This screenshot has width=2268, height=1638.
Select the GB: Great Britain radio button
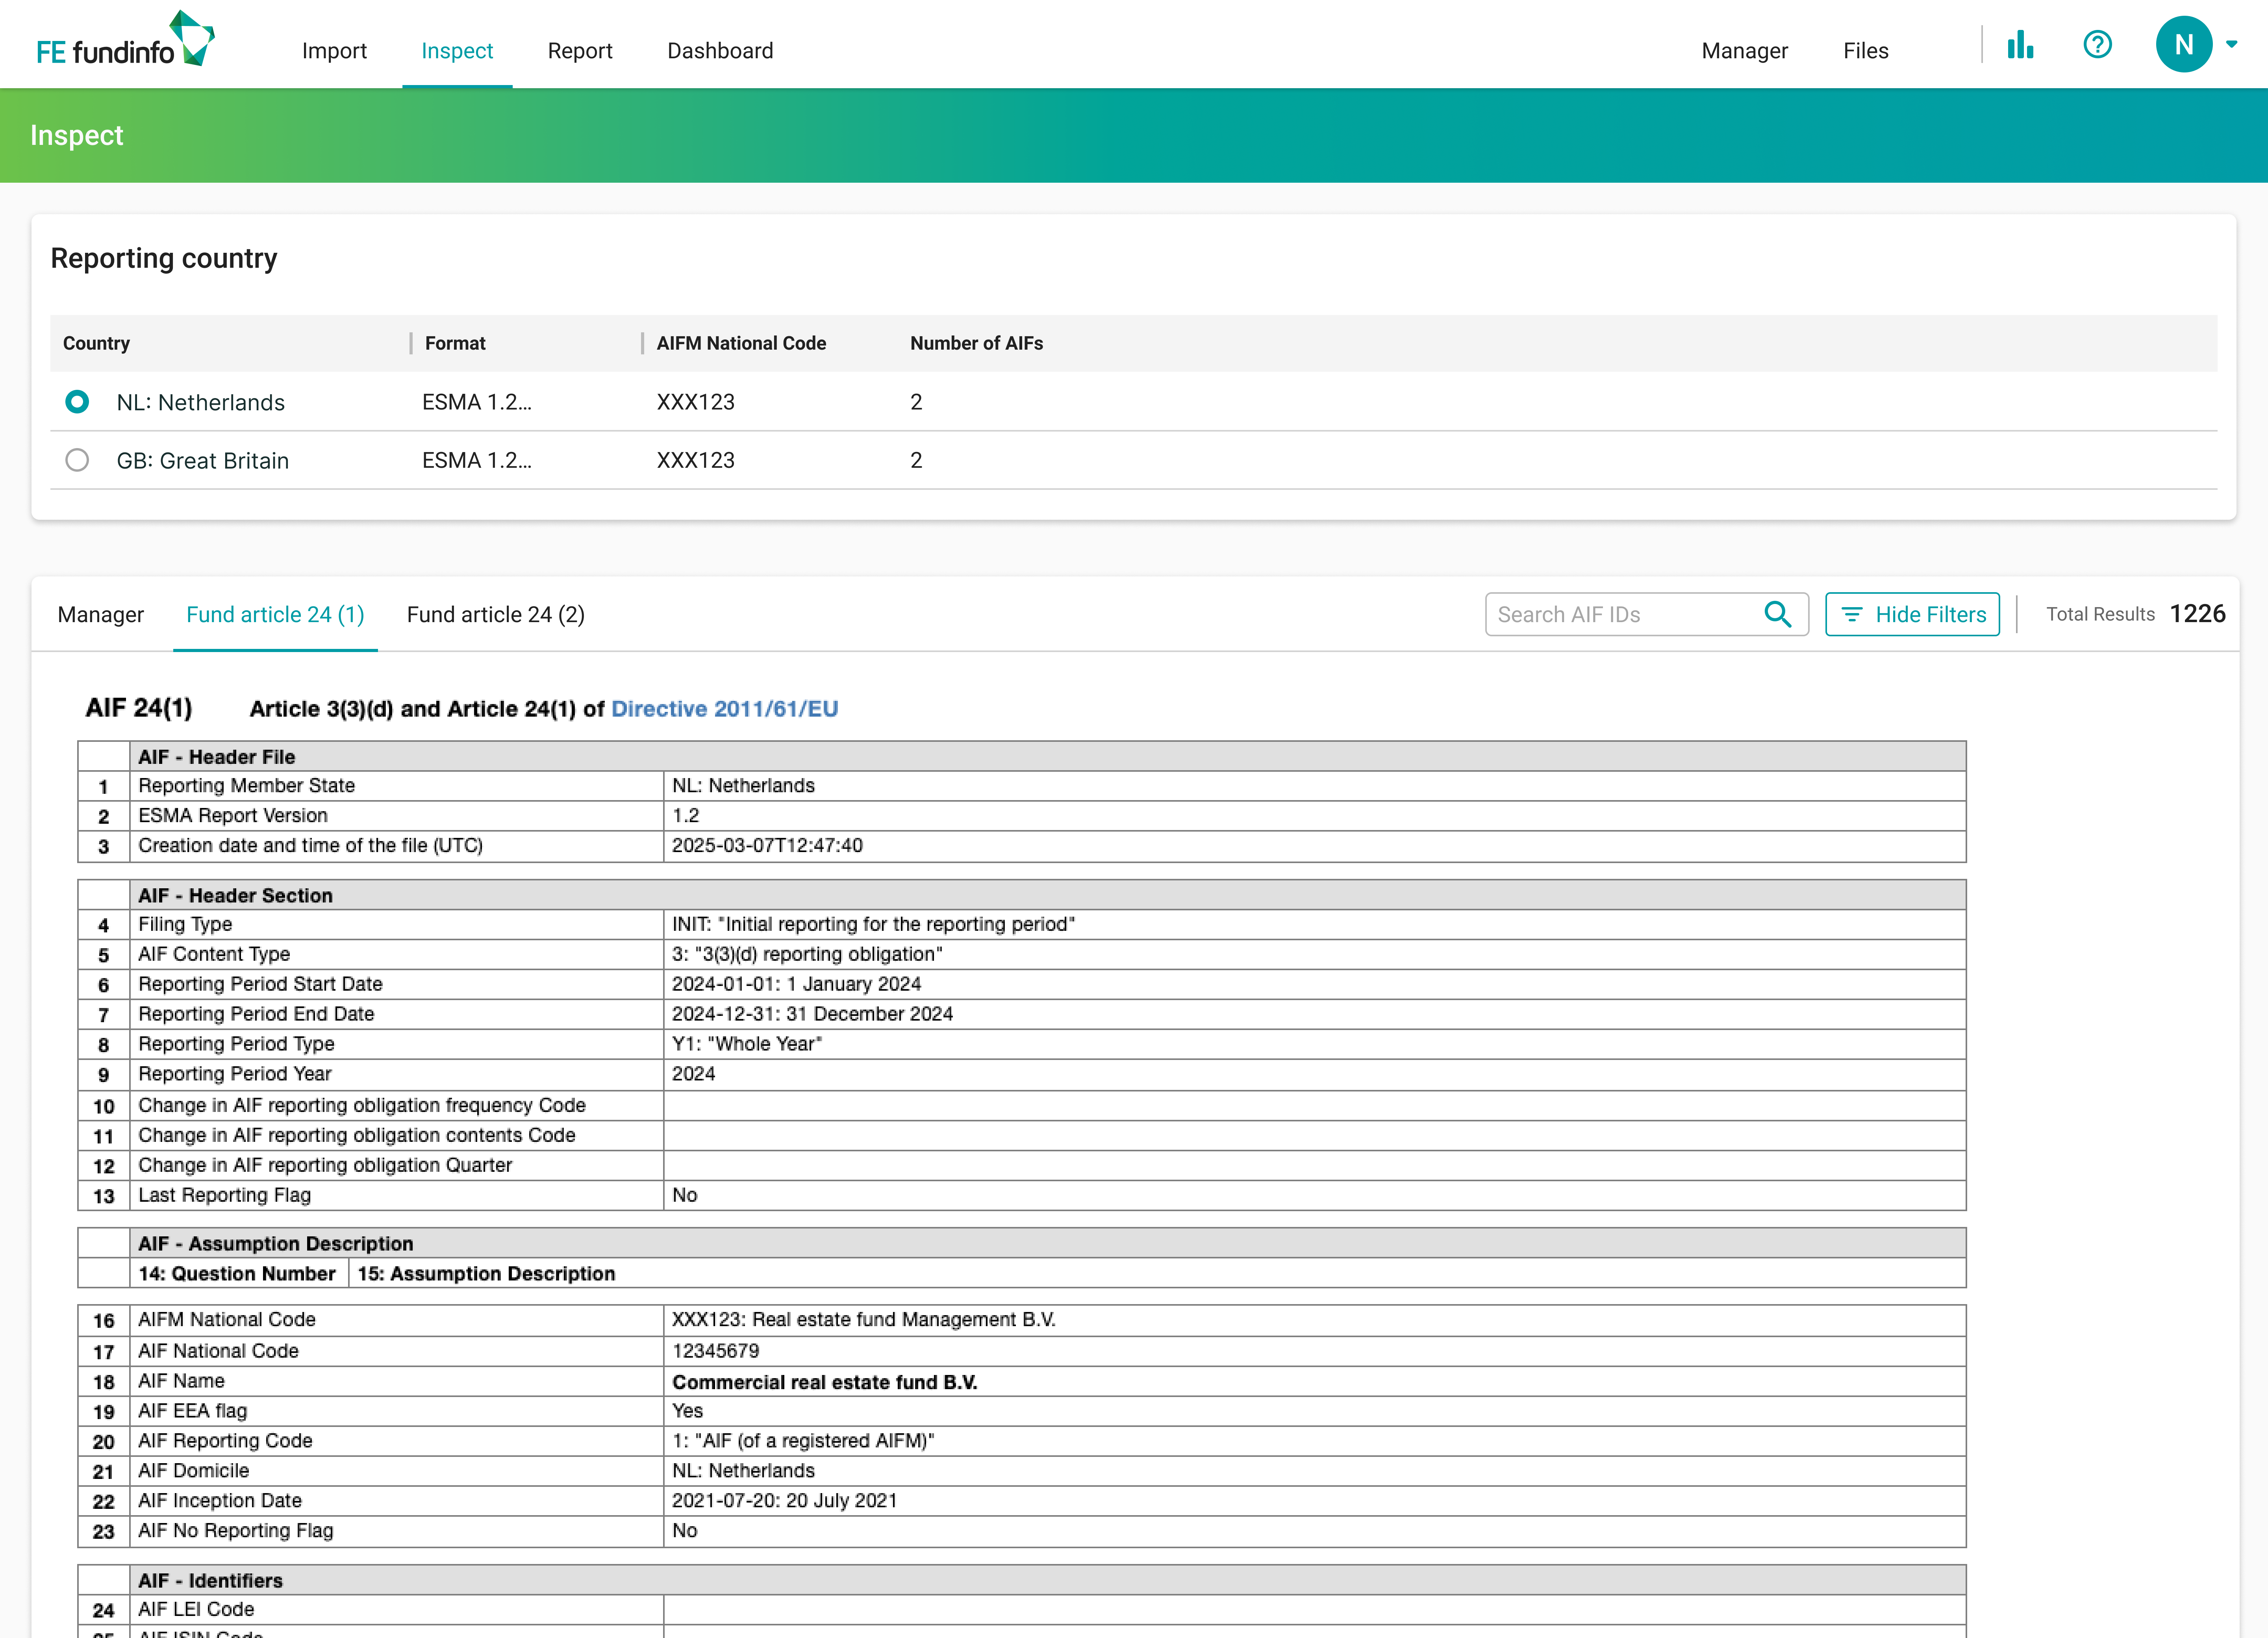(x=77, y=460)
